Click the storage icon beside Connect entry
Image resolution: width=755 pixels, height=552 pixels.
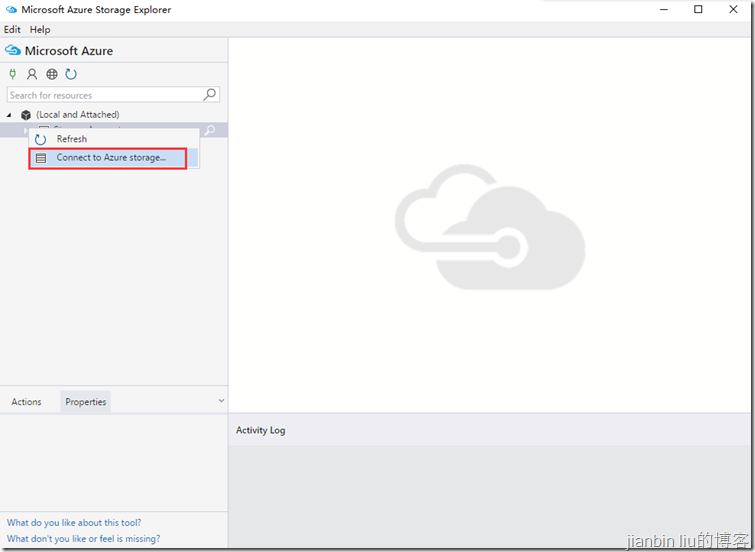(41, 158)
